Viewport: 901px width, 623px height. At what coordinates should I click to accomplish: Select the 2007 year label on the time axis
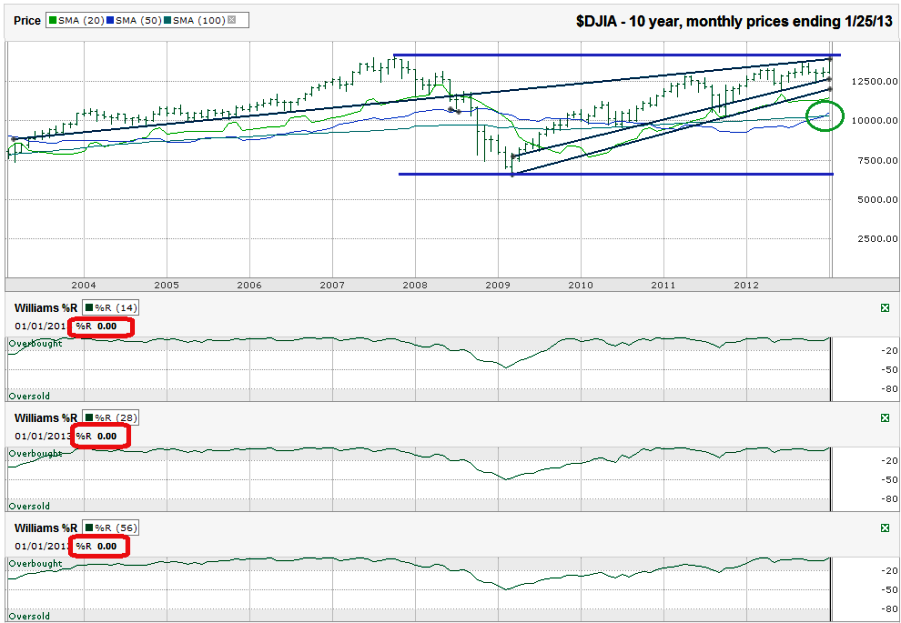pyautogui.click(x=332, y=285)
